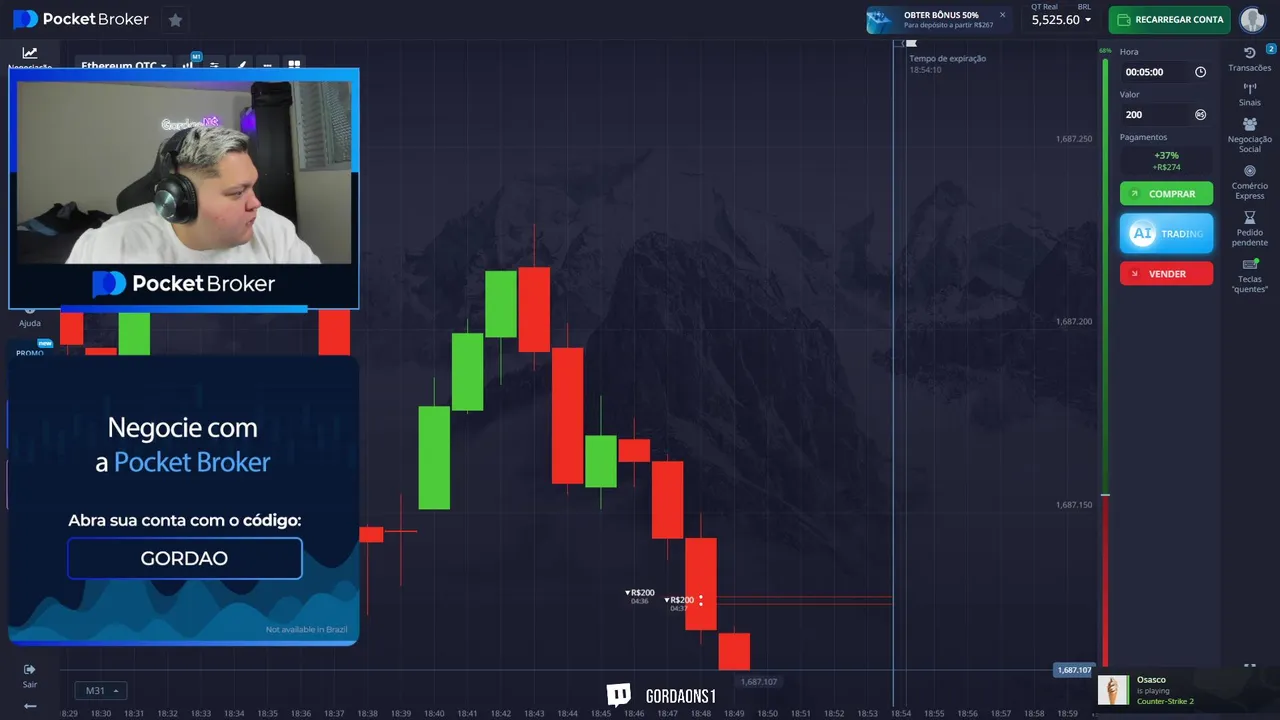Click the green COMPRAR button

[1166, 194]
